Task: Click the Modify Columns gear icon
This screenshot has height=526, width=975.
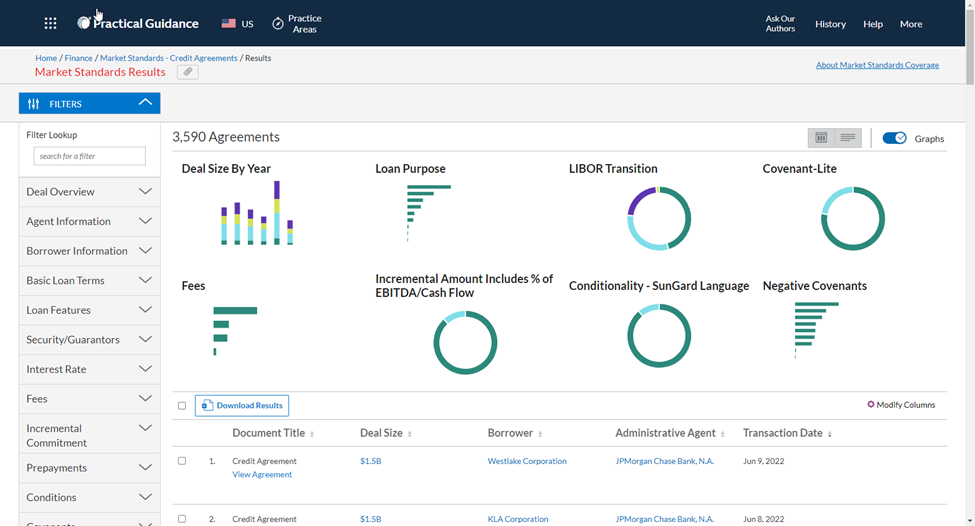Action: 871,404
